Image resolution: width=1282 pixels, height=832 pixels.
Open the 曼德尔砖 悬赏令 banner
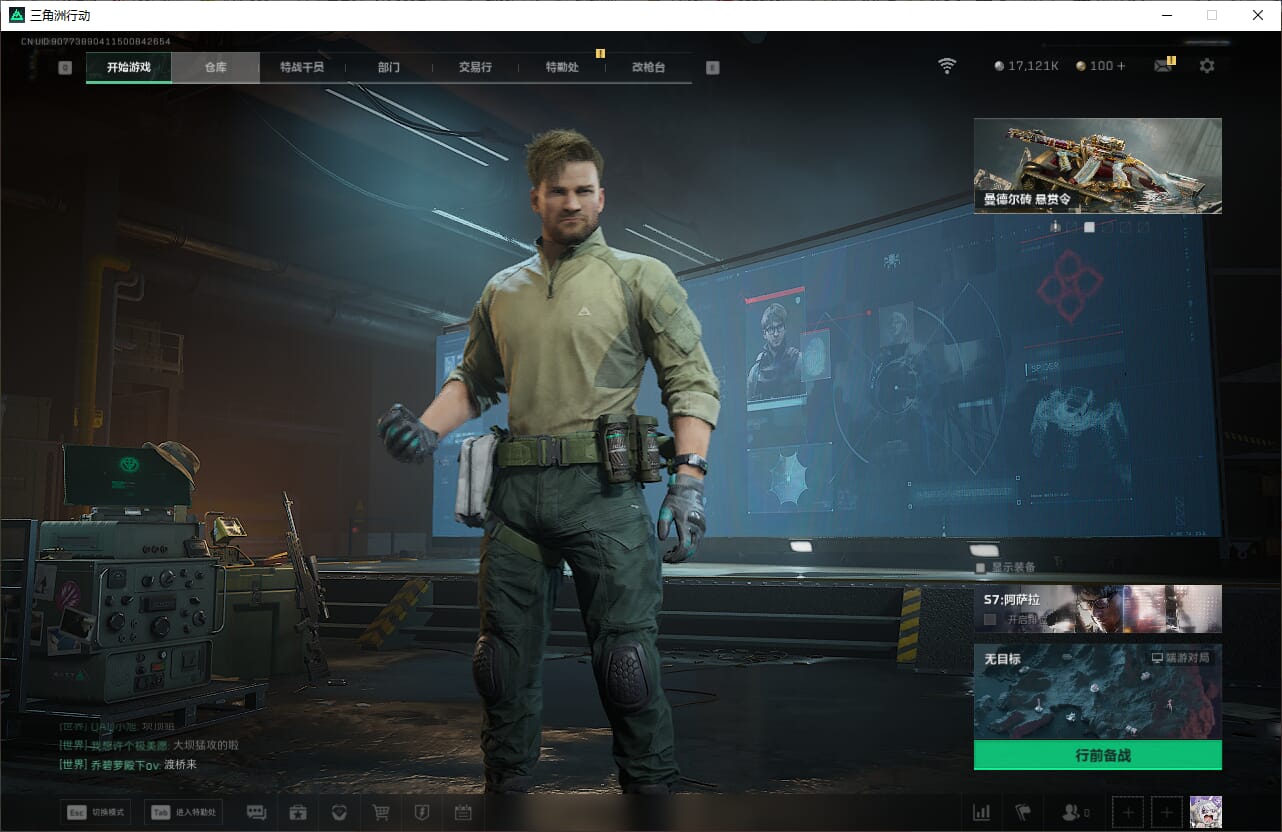[x=1097, y=165]
